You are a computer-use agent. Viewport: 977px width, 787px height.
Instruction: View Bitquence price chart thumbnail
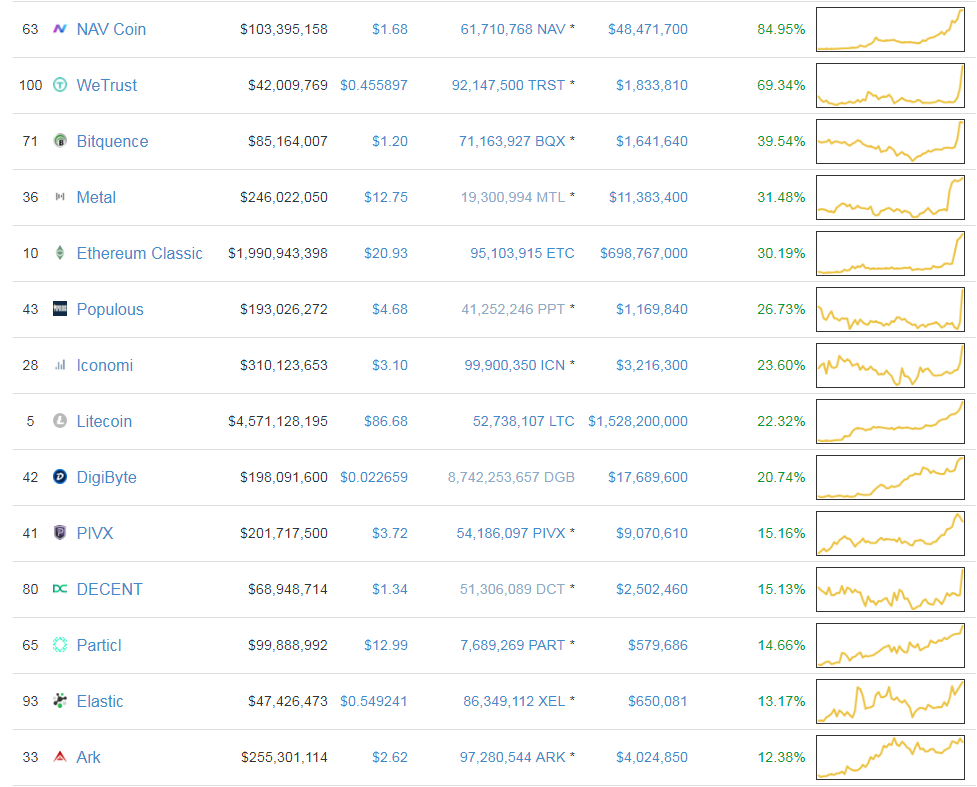point(890,141)
